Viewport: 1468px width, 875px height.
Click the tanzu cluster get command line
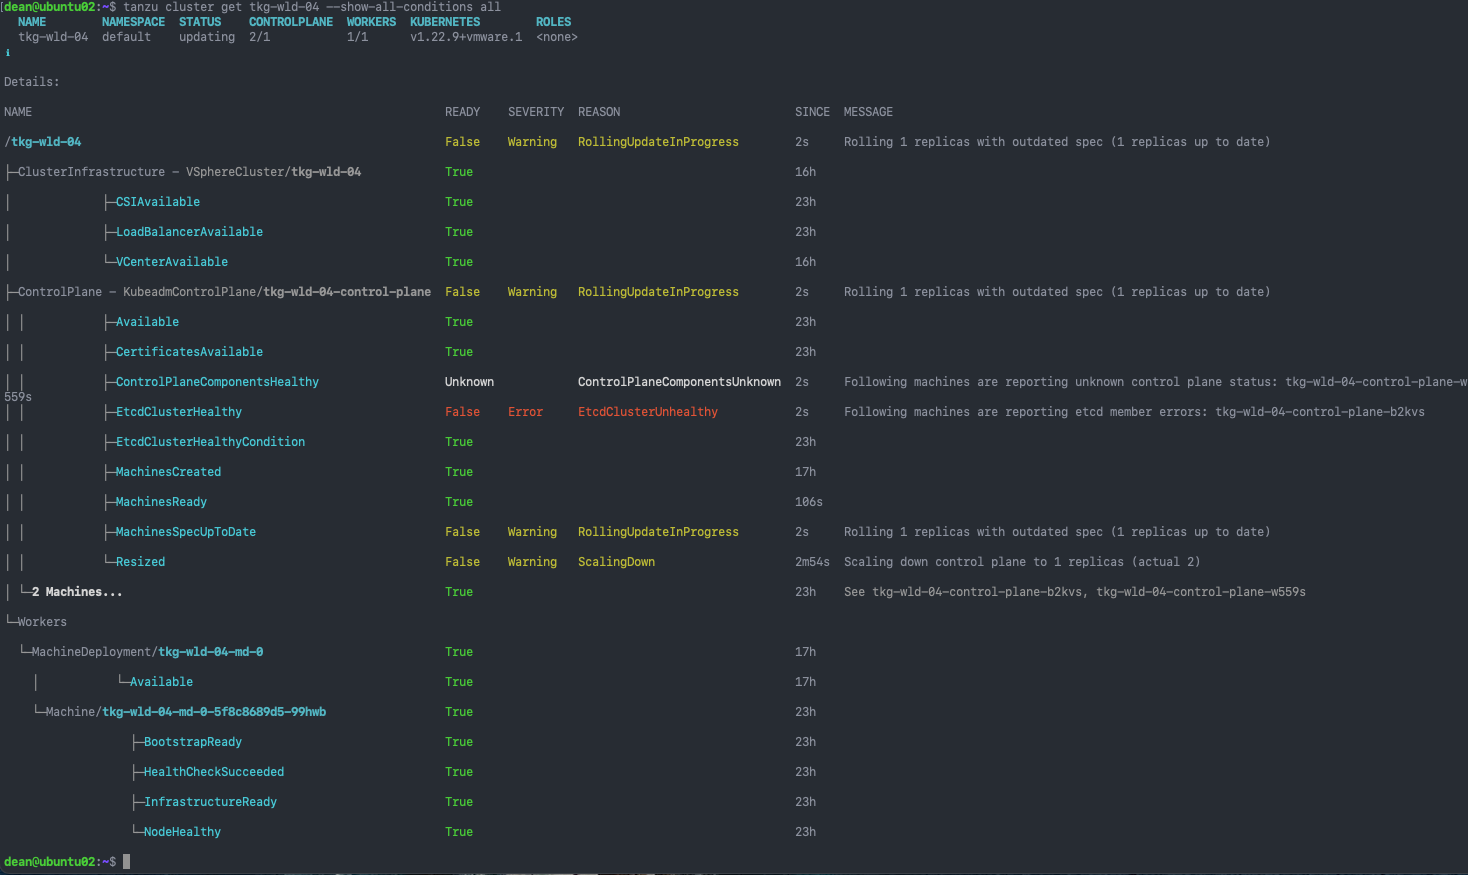coord(312,7)
